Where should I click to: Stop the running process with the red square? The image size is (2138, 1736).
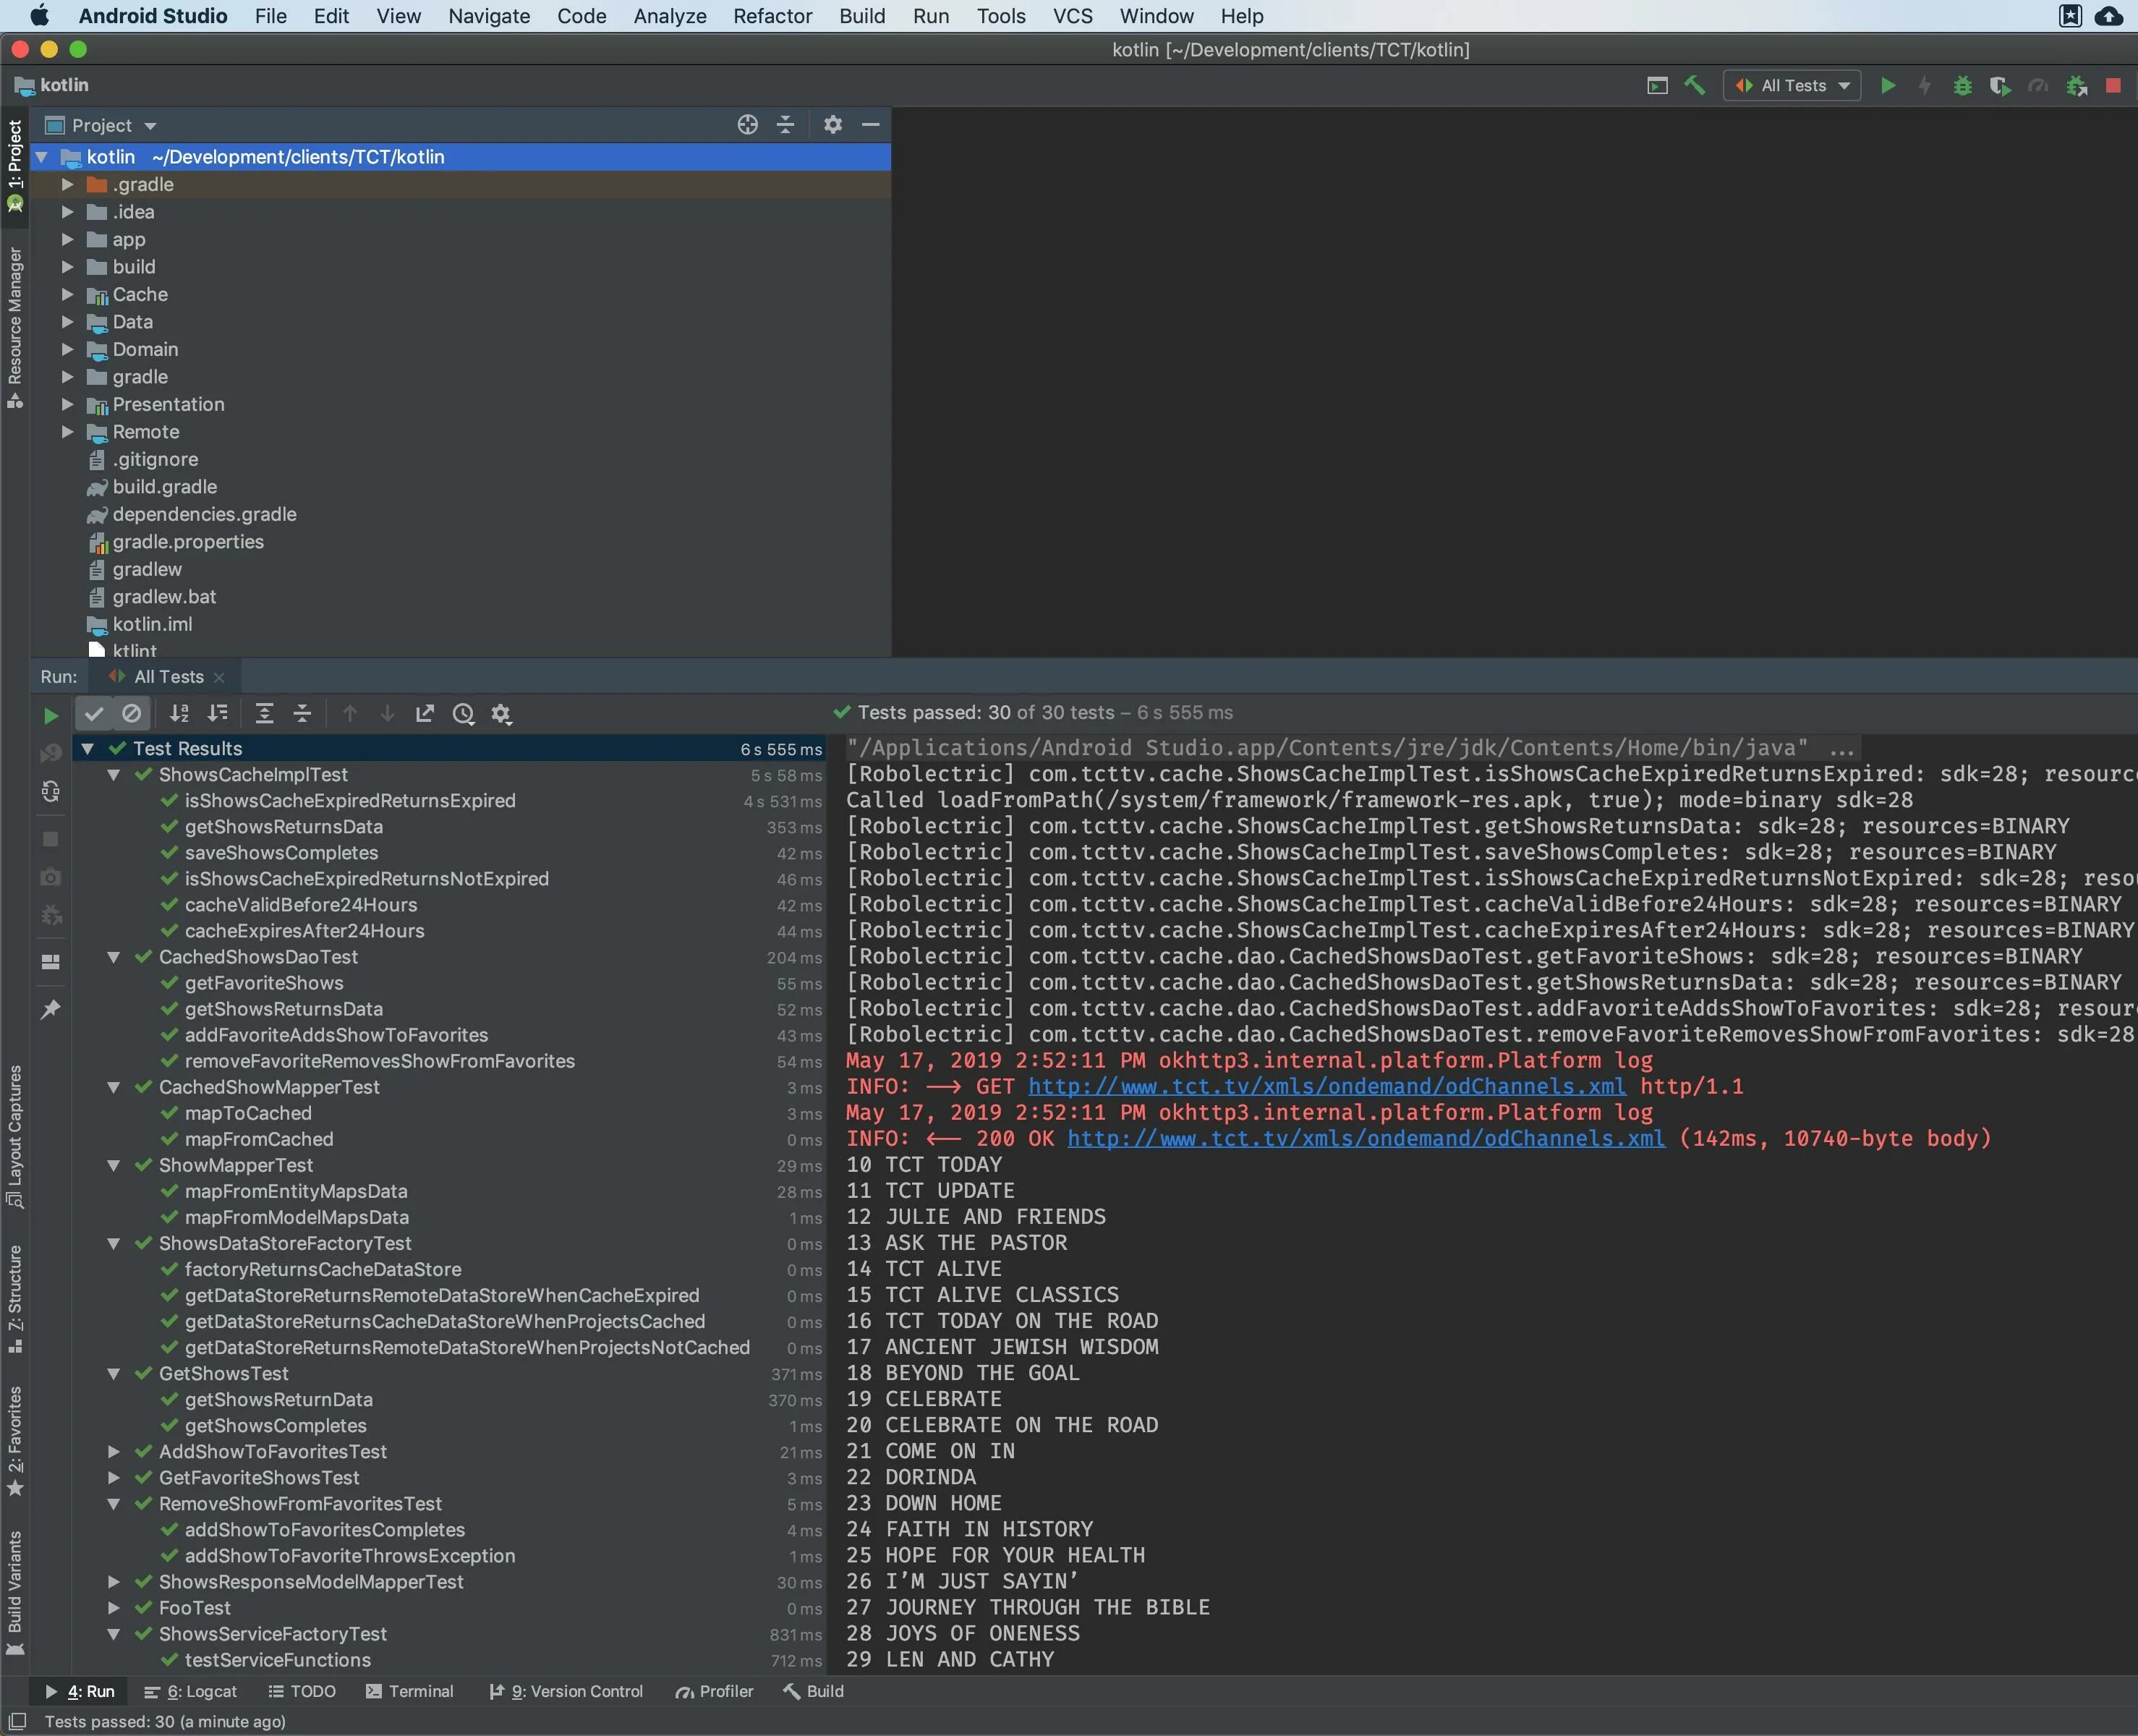2112,86
